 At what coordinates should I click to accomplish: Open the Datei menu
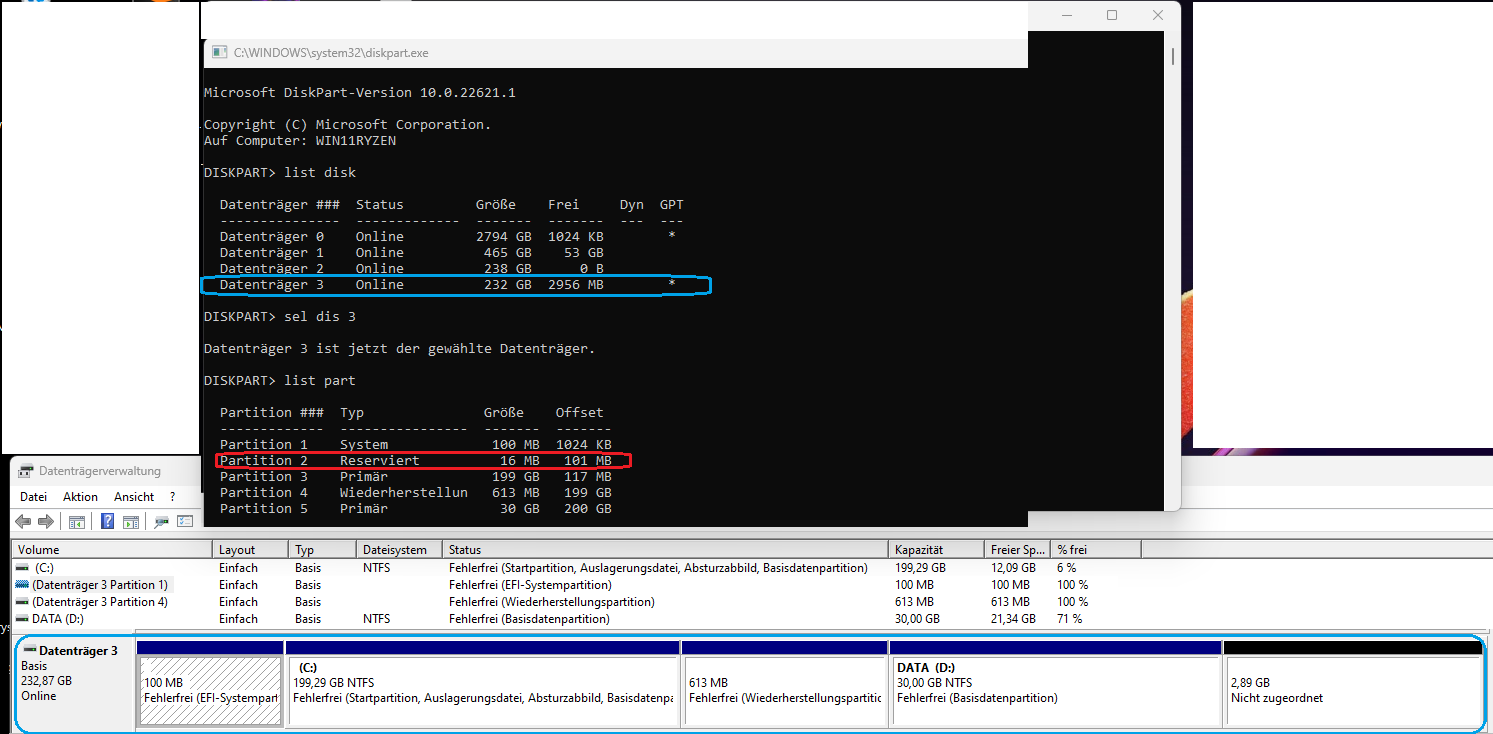33,496
